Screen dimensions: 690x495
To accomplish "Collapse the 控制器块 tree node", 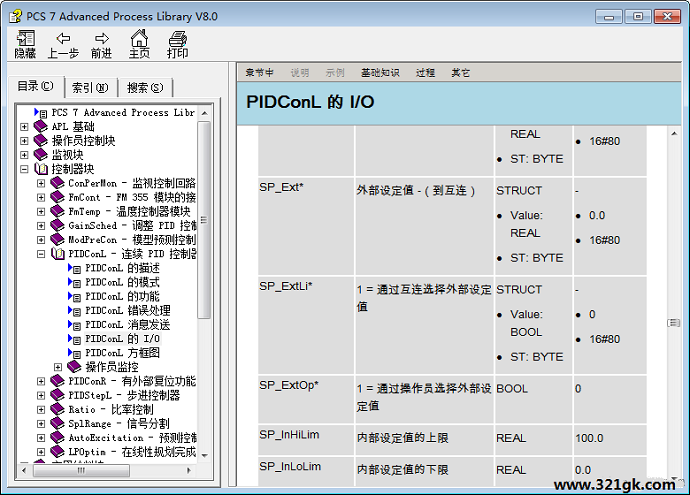I will (x=24, y=169).
